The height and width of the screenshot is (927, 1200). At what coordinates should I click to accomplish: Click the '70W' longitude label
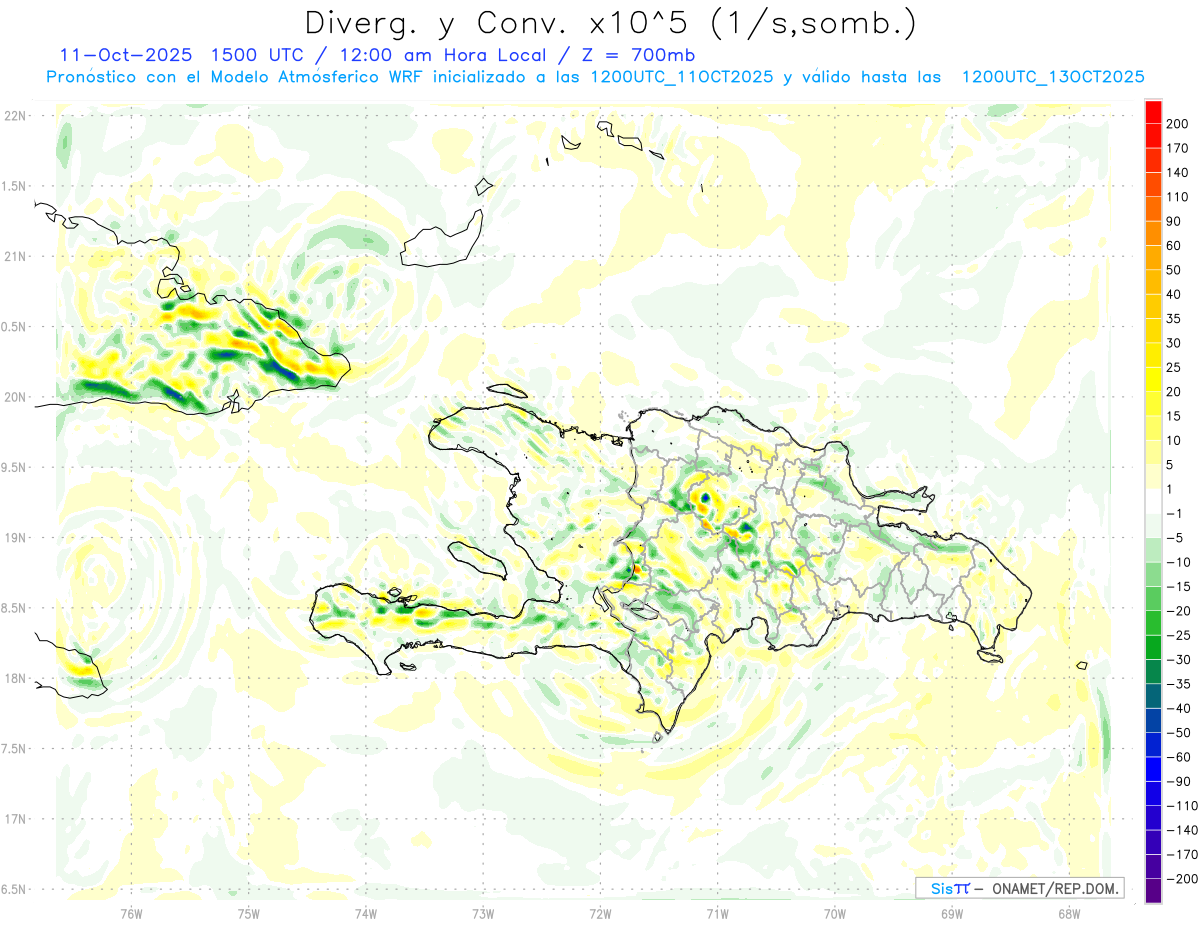pyautogui.click(x=834, y=913)
